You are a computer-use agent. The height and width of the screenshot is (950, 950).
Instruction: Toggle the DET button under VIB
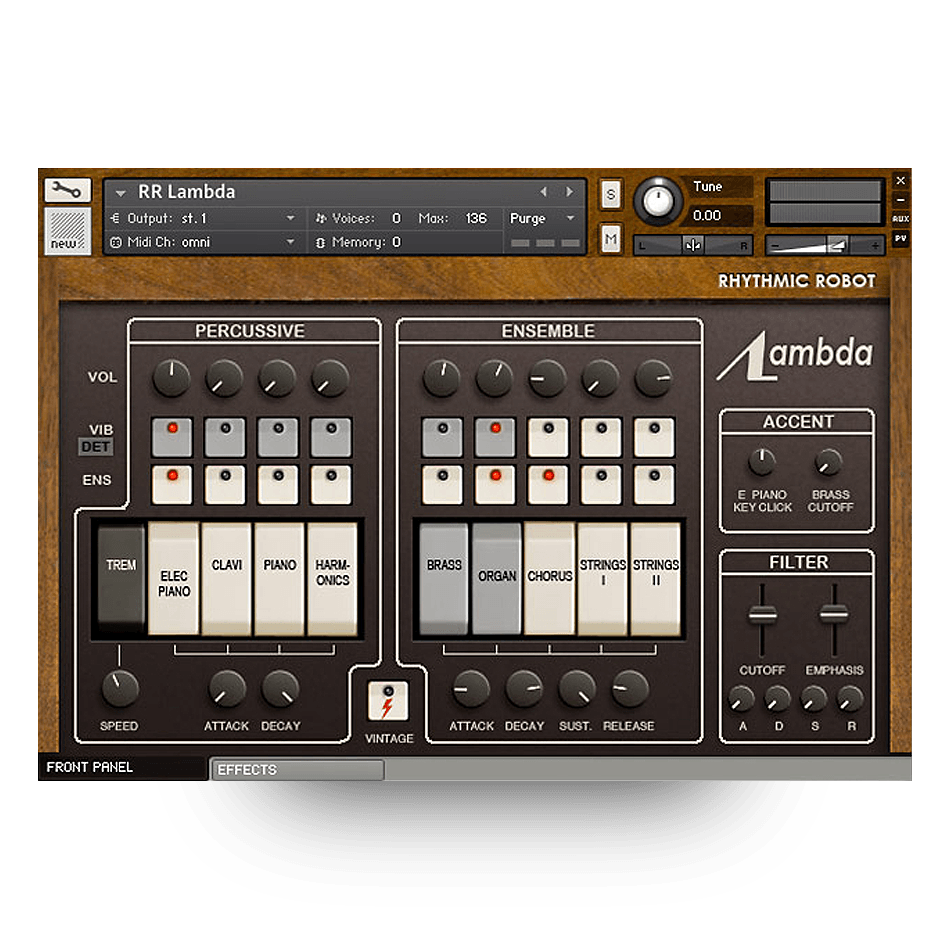click(96, 447)
